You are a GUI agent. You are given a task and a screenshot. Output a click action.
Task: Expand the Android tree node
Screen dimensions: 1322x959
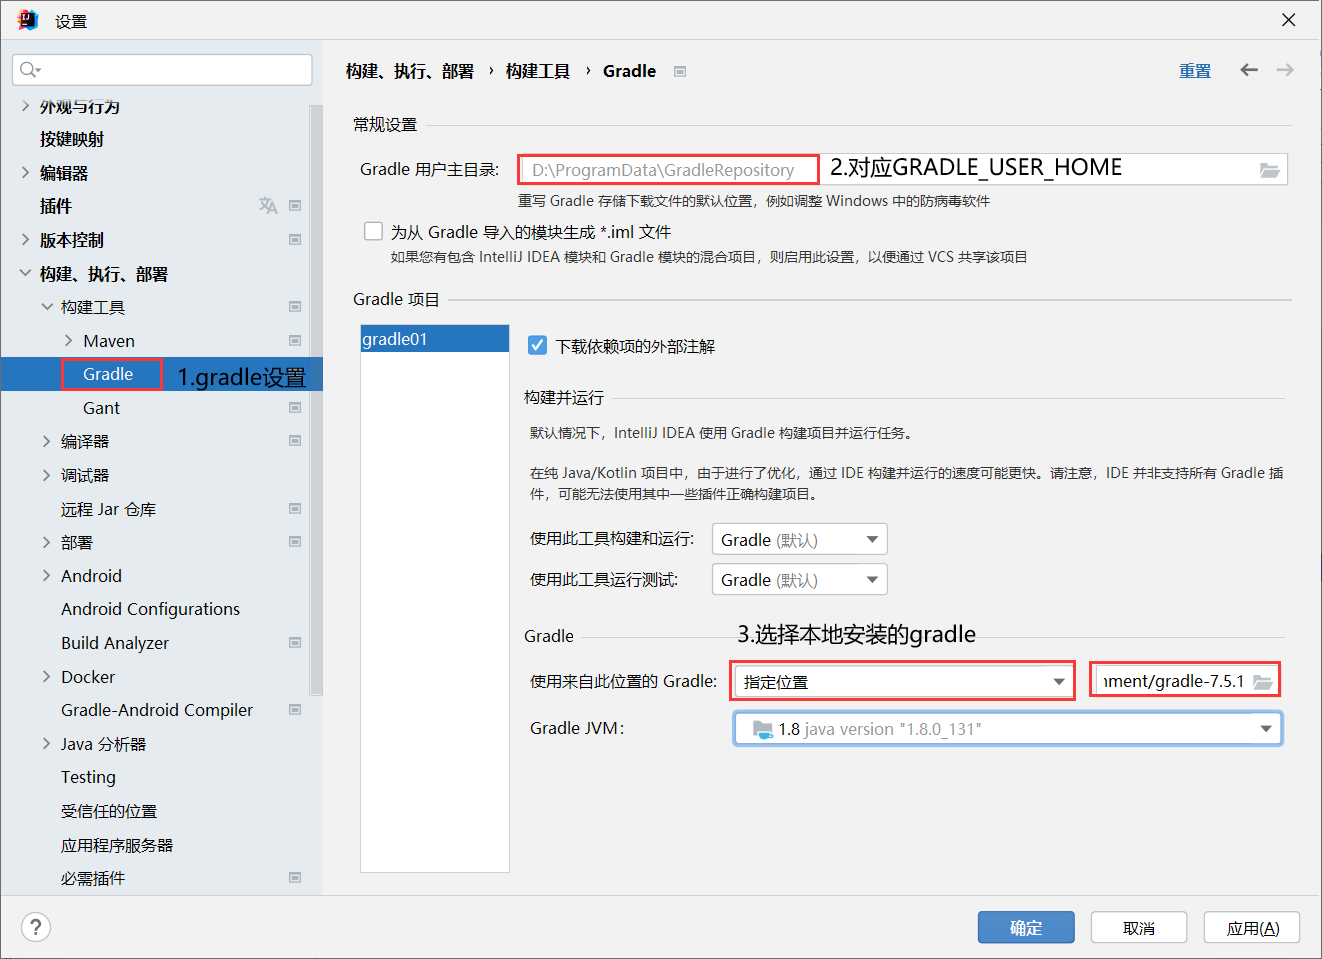47,576
